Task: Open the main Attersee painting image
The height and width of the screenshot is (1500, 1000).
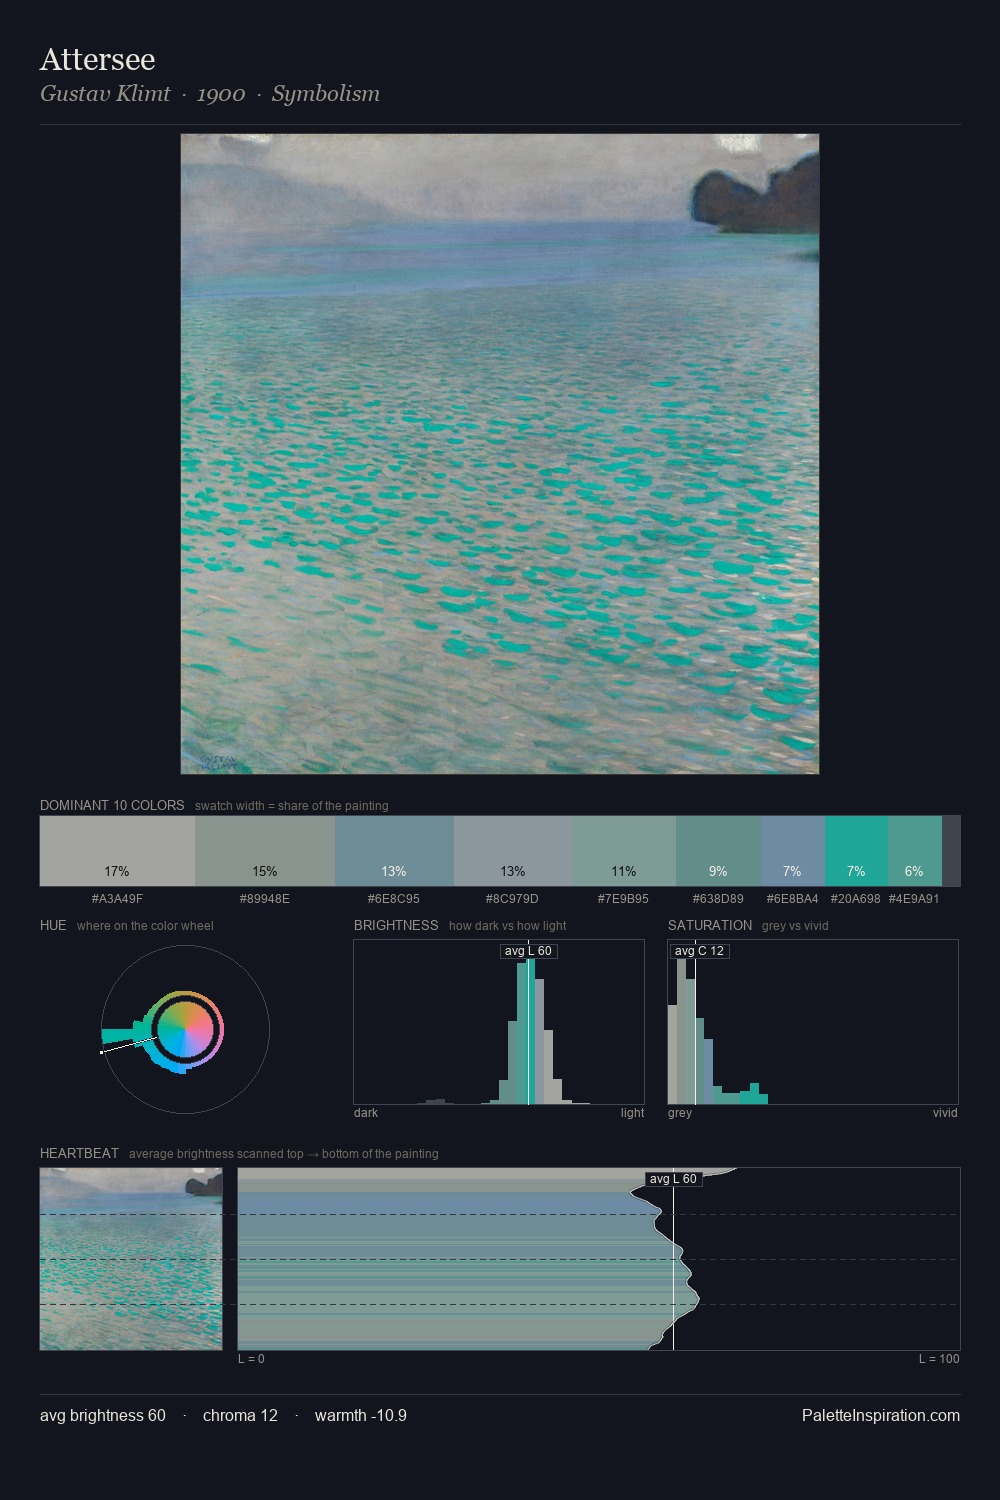Action: pyautogui.click(x=500, y=454)
